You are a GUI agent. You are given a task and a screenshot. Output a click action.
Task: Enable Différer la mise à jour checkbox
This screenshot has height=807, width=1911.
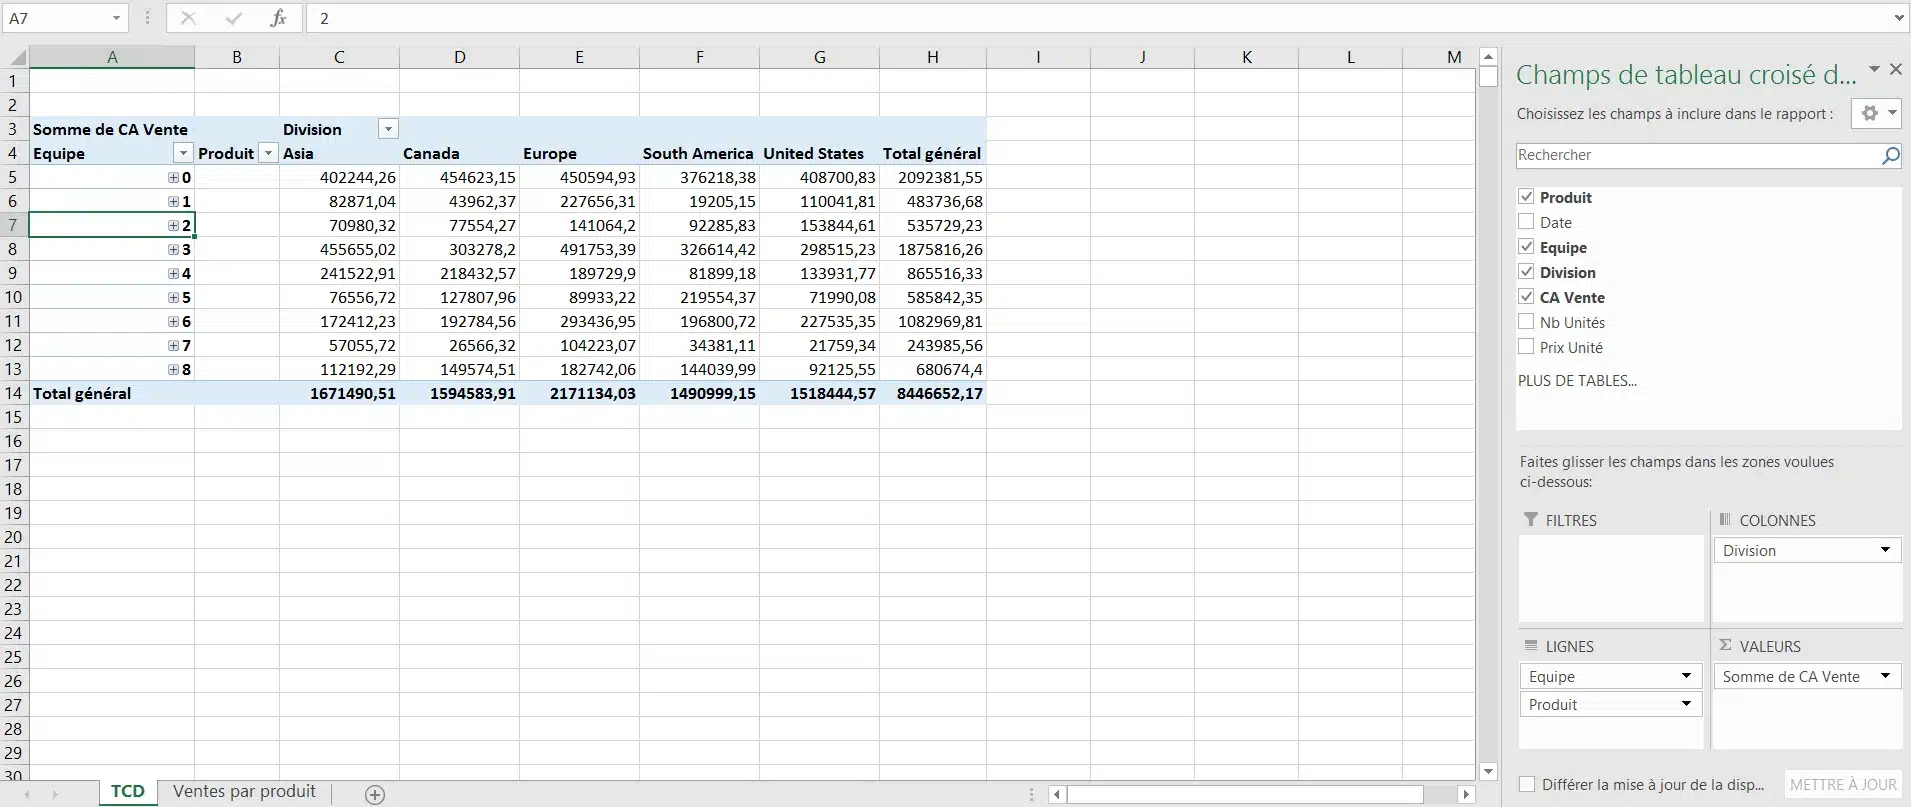click(1527, 785)
